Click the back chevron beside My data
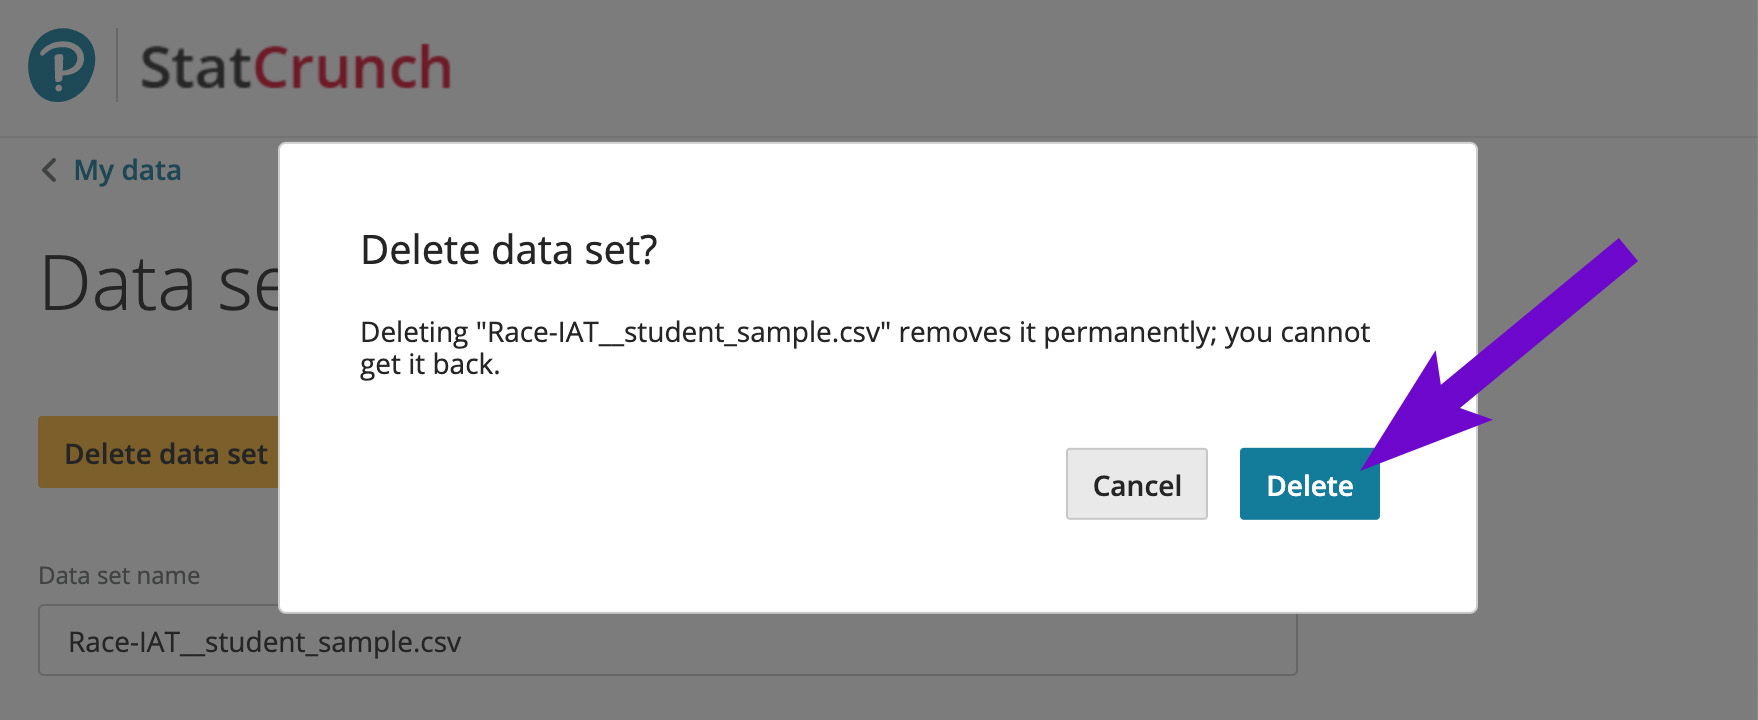Image resolution: width=1758 pixels, height=720 pixels. 49,170
